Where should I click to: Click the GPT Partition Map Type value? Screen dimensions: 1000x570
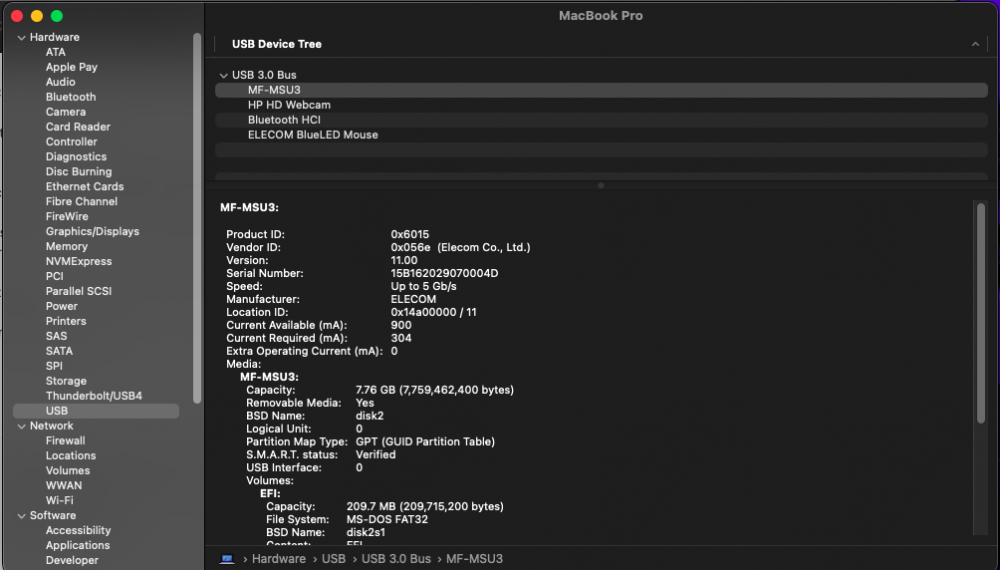pyautogui.click(x=425, y=442)
